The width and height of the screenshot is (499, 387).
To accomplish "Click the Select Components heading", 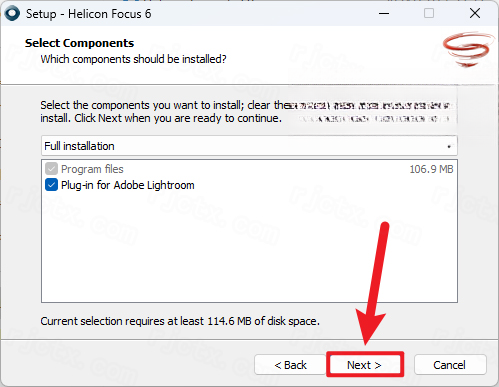I will 79,43.
